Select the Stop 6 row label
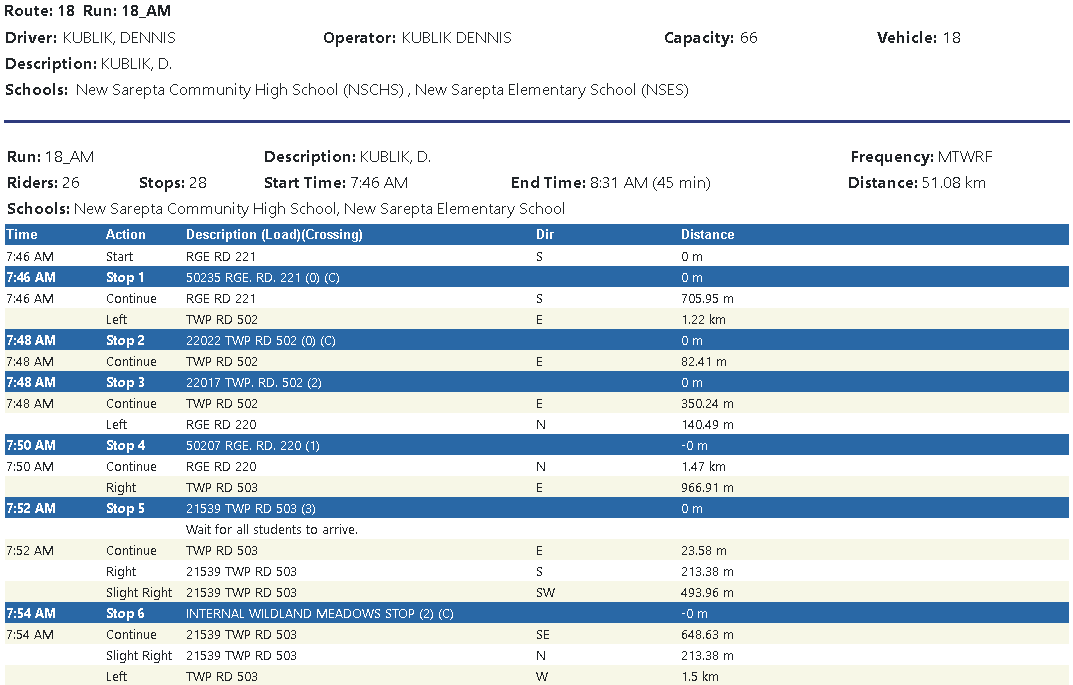The height and width of the screenshot is (685, 1073). [125, 613]
